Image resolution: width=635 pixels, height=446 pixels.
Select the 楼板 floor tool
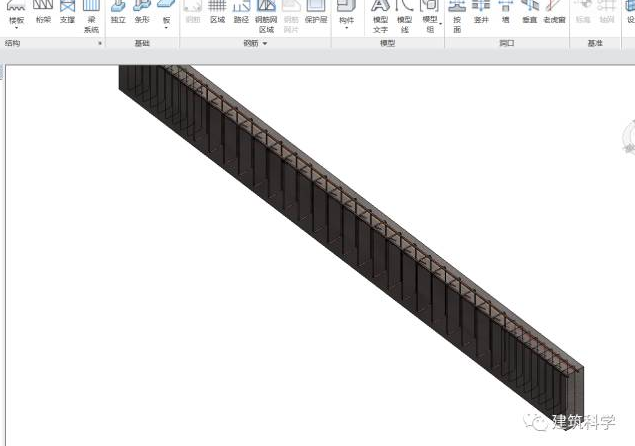tap(16, 12)
